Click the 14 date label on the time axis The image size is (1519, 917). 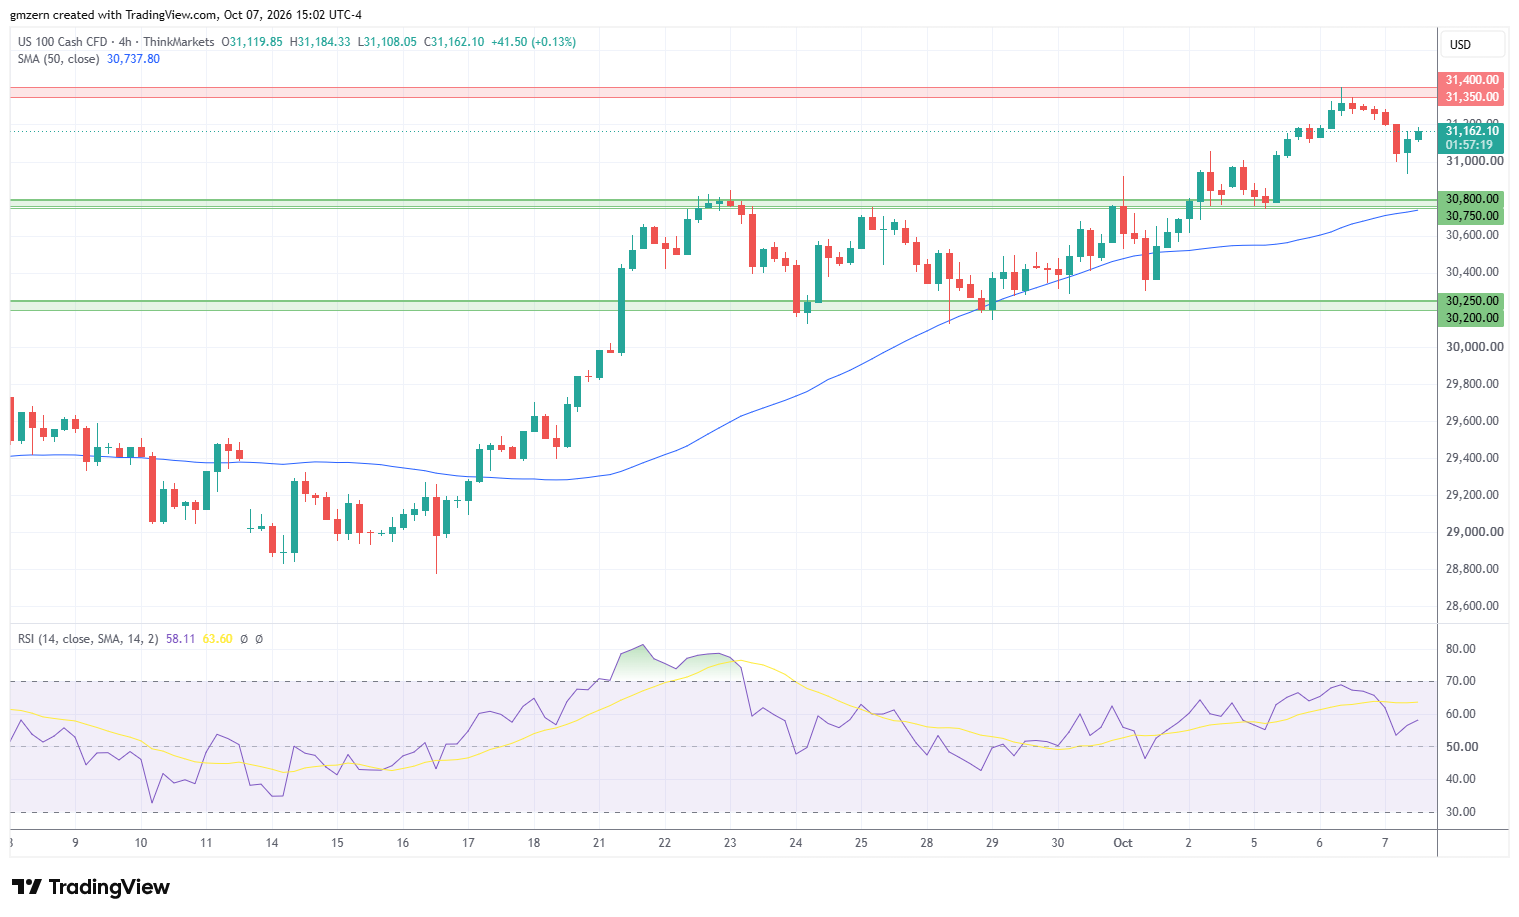pyautogui.click(x=272, y=843)
